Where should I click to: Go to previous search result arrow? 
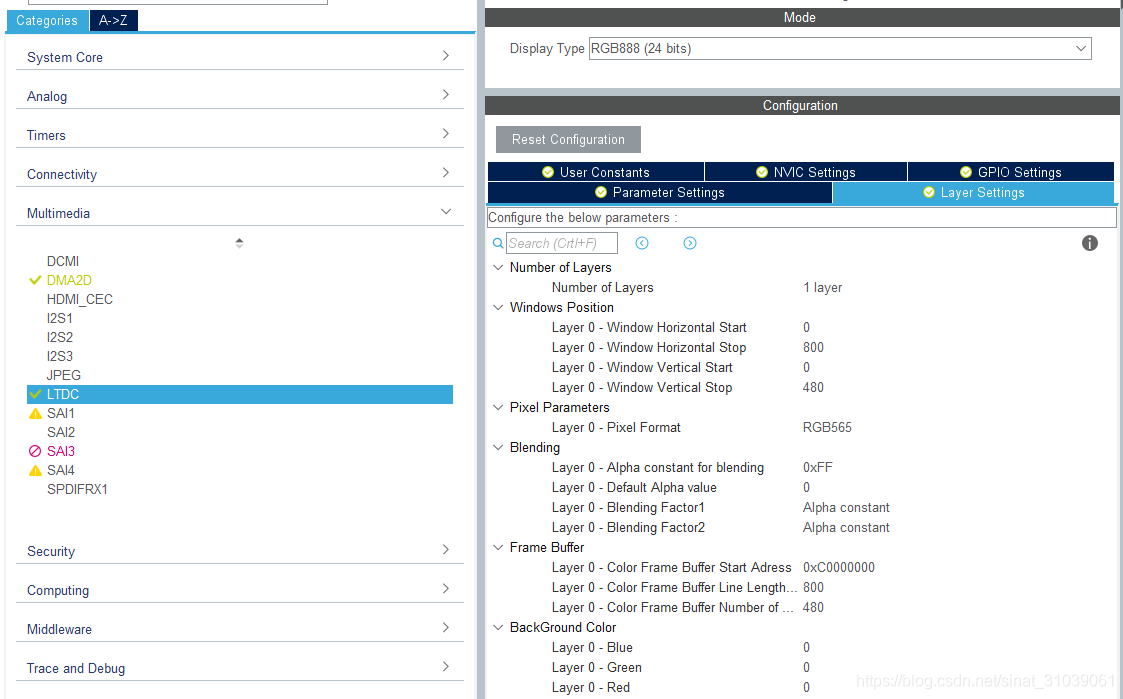[x=642, y=244]
